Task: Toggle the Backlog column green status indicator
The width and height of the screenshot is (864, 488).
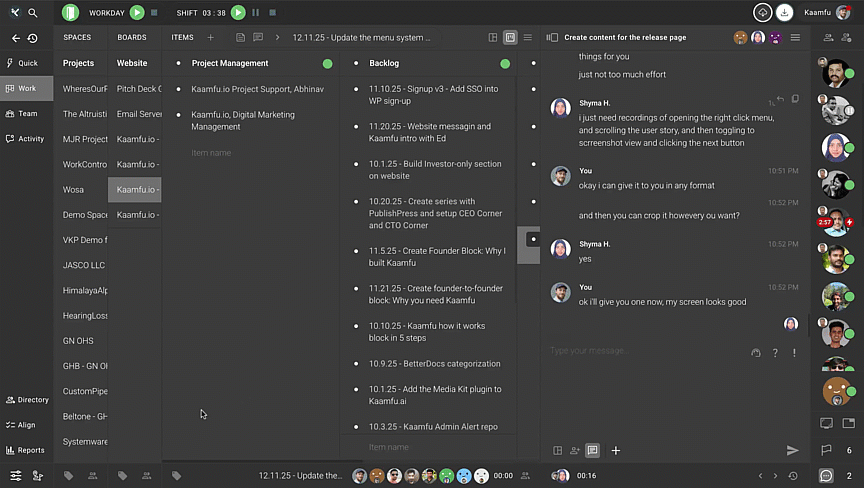Action: [505, 63]
